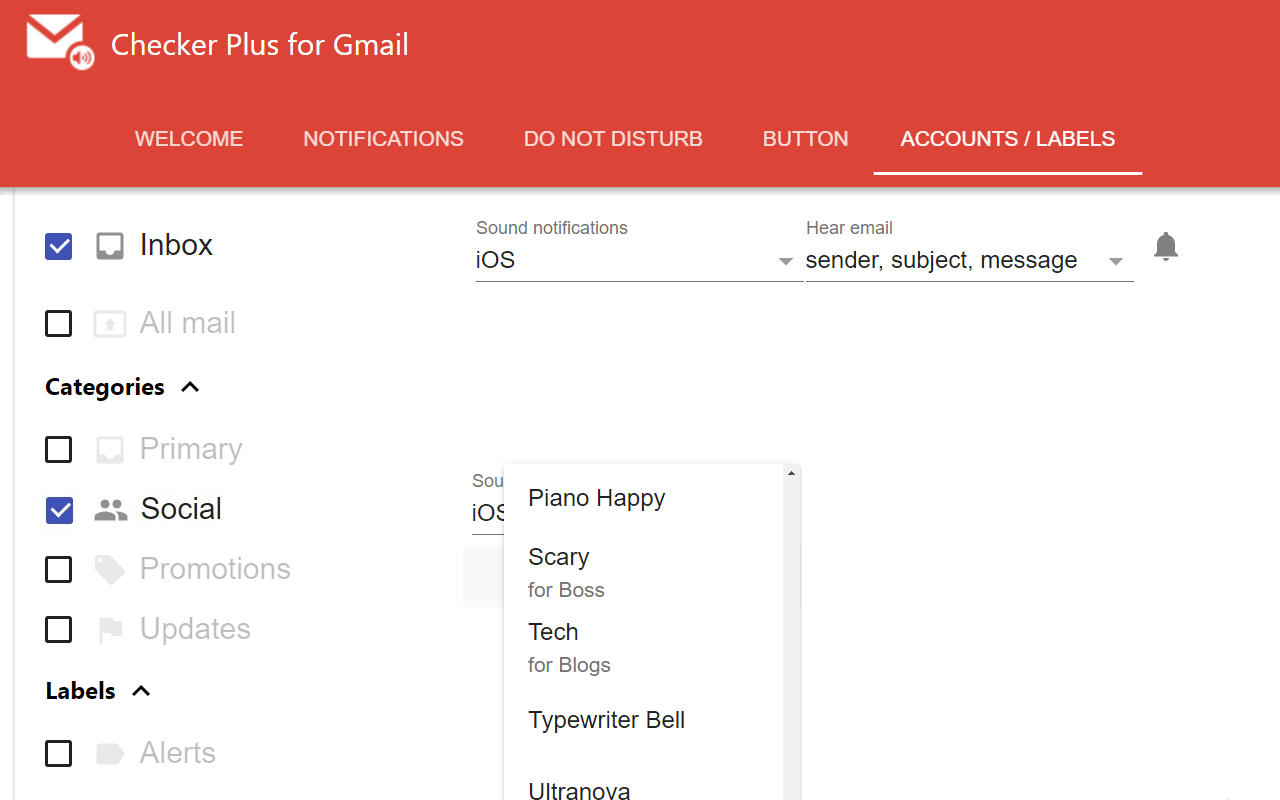Click the notification bell icon
This screenshot has height=800, width=1280.
1165,246
